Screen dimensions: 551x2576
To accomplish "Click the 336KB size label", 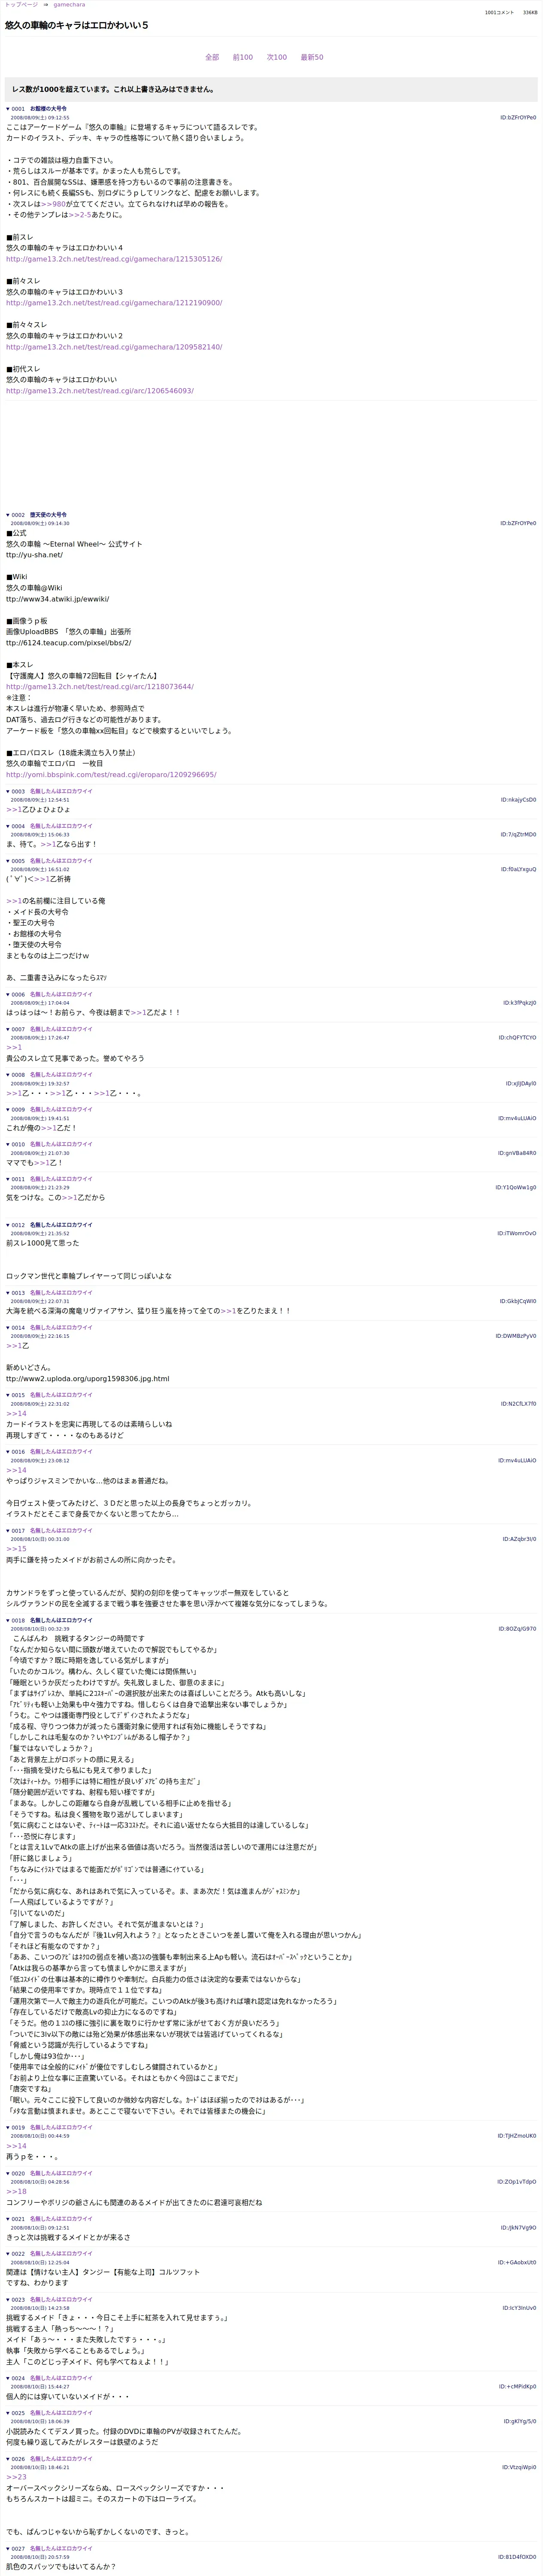I will (530, 13).
